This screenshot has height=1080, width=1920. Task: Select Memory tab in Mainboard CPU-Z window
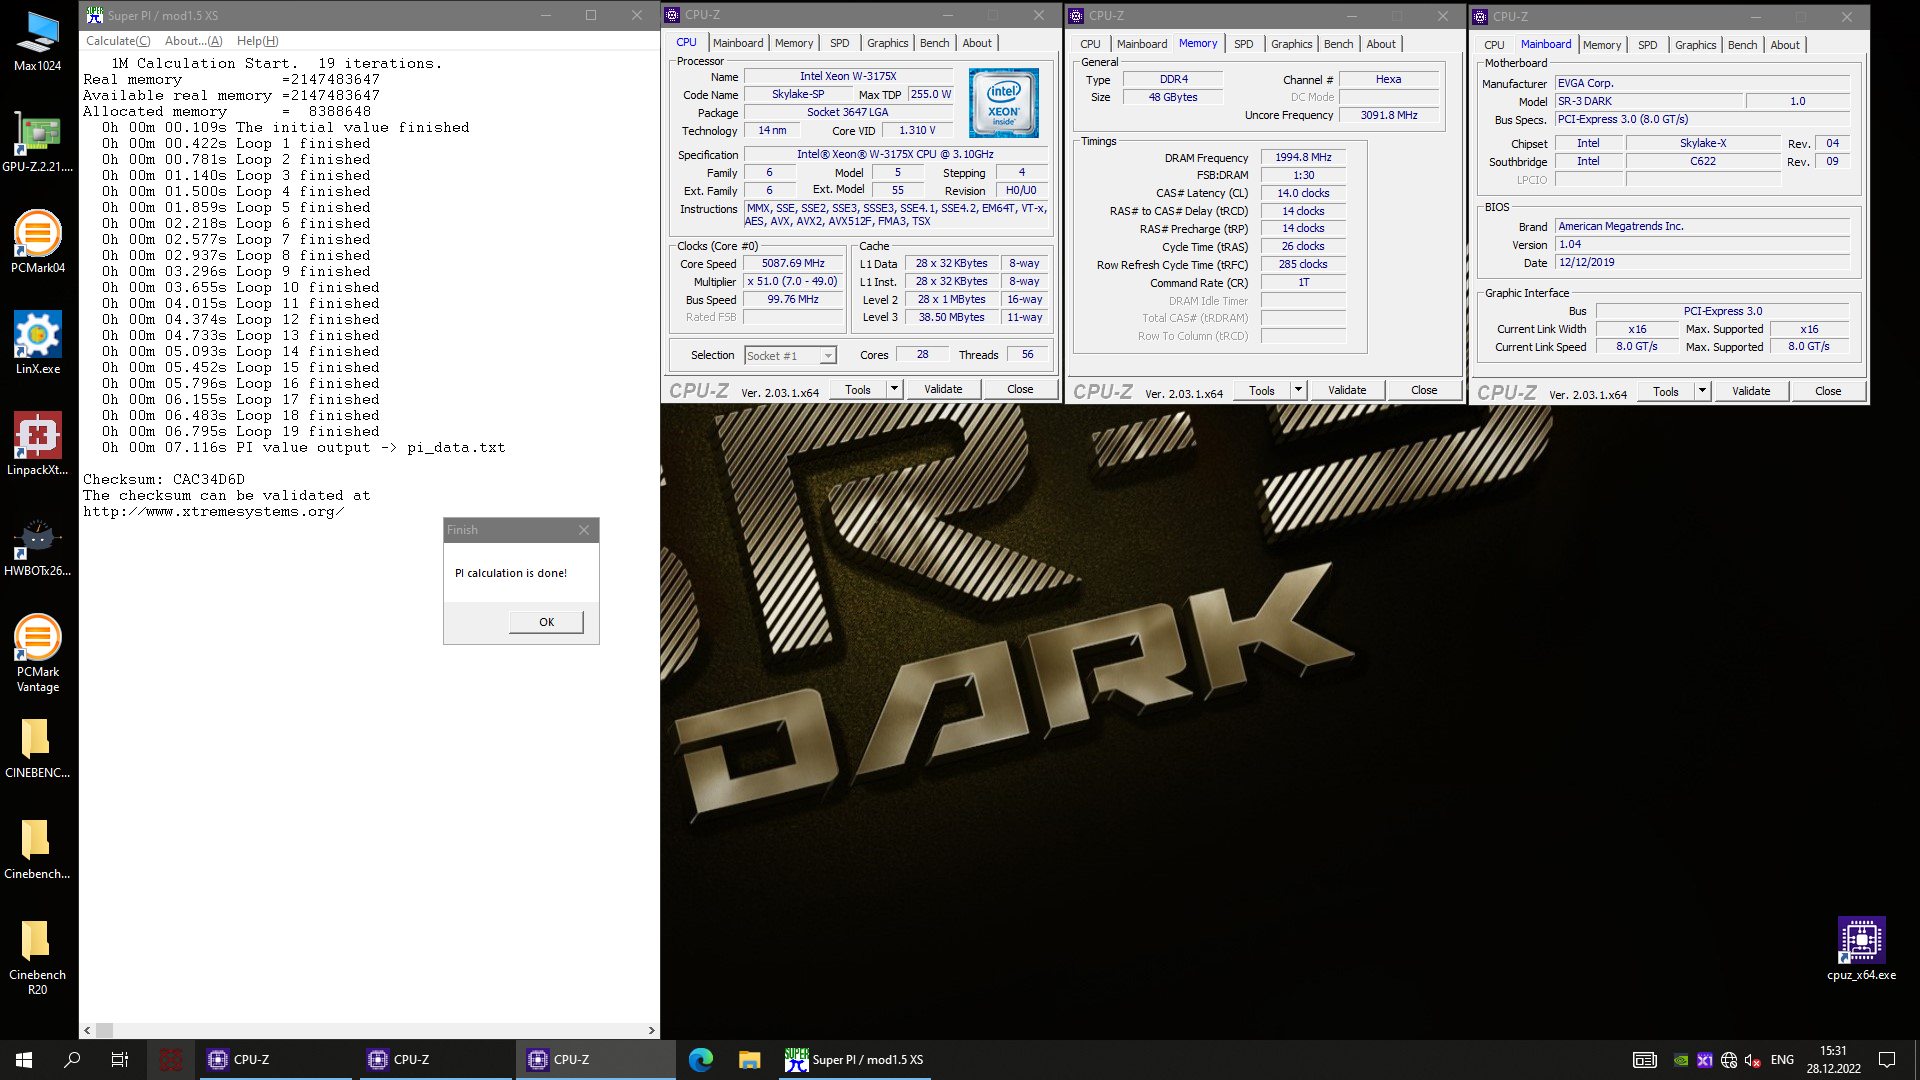[x=1601, y=45]
